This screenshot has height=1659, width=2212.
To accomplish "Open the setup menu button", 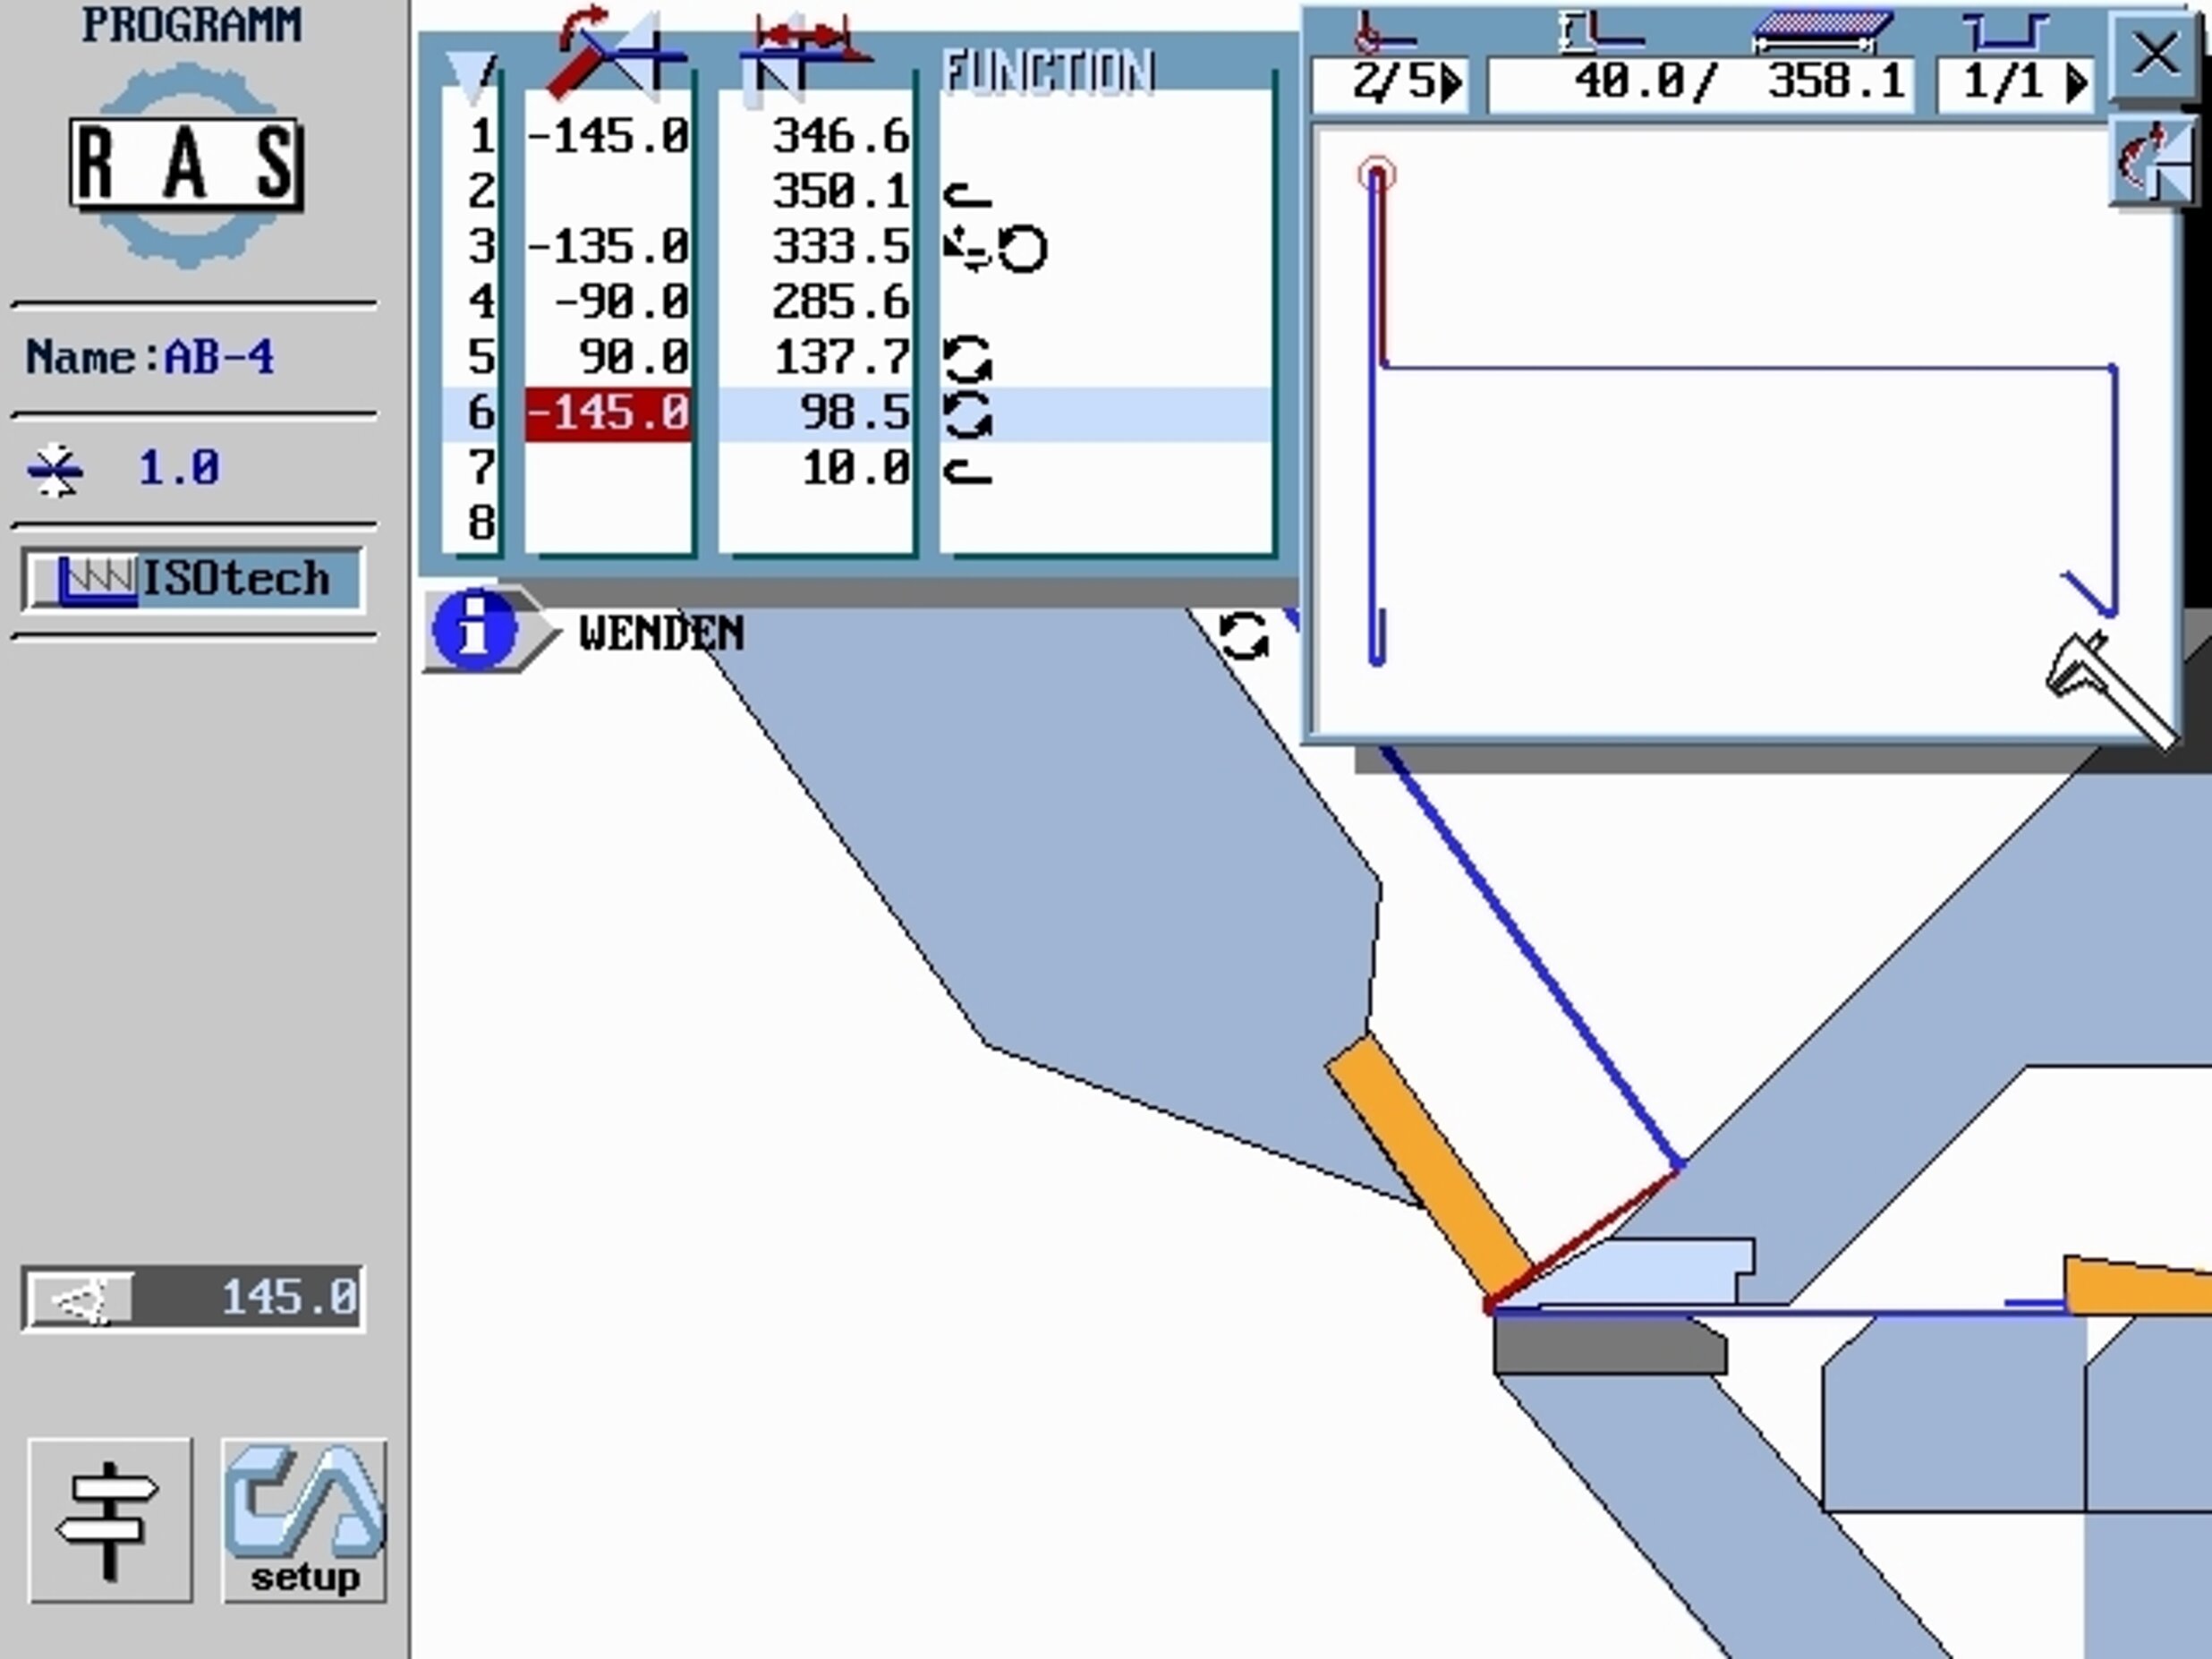I will click(303, 1520).
